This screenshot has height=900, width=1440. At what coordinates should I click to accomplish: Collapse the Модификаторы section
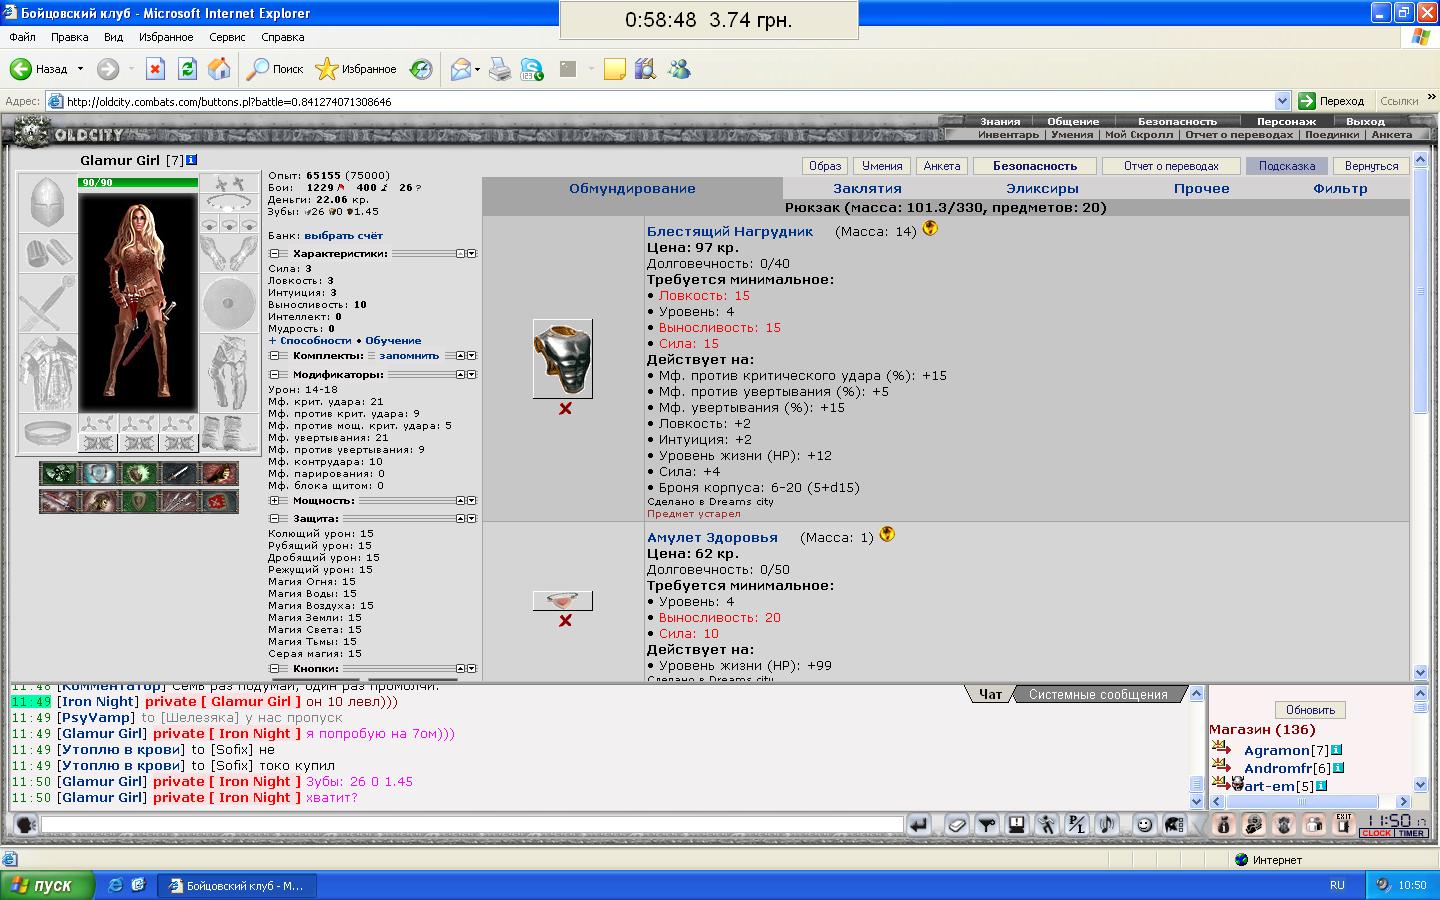point(275,375)
